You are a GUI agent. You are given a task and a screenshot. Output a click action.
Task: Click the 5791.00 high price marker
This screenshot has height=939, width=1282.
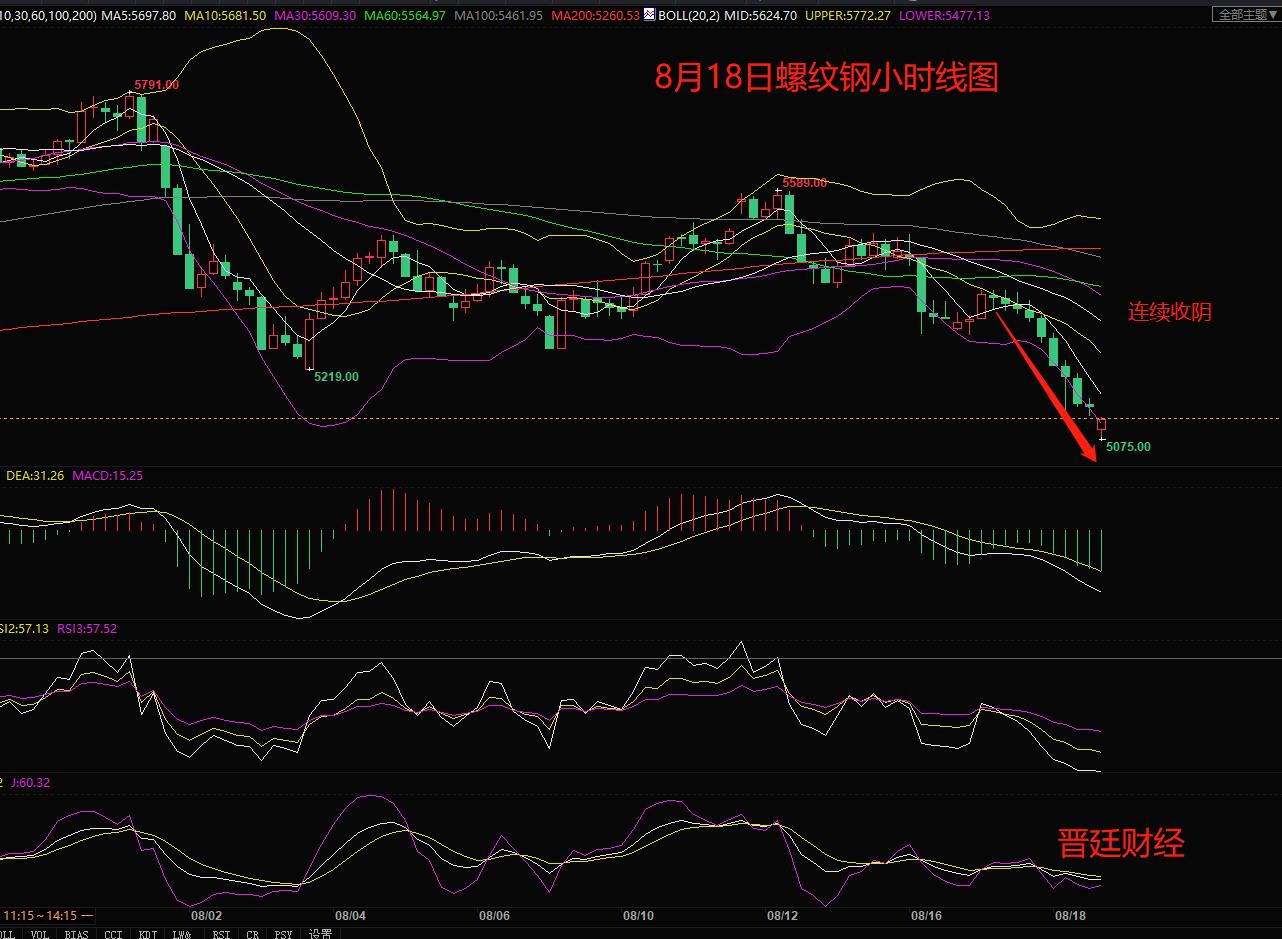point(157,85)
